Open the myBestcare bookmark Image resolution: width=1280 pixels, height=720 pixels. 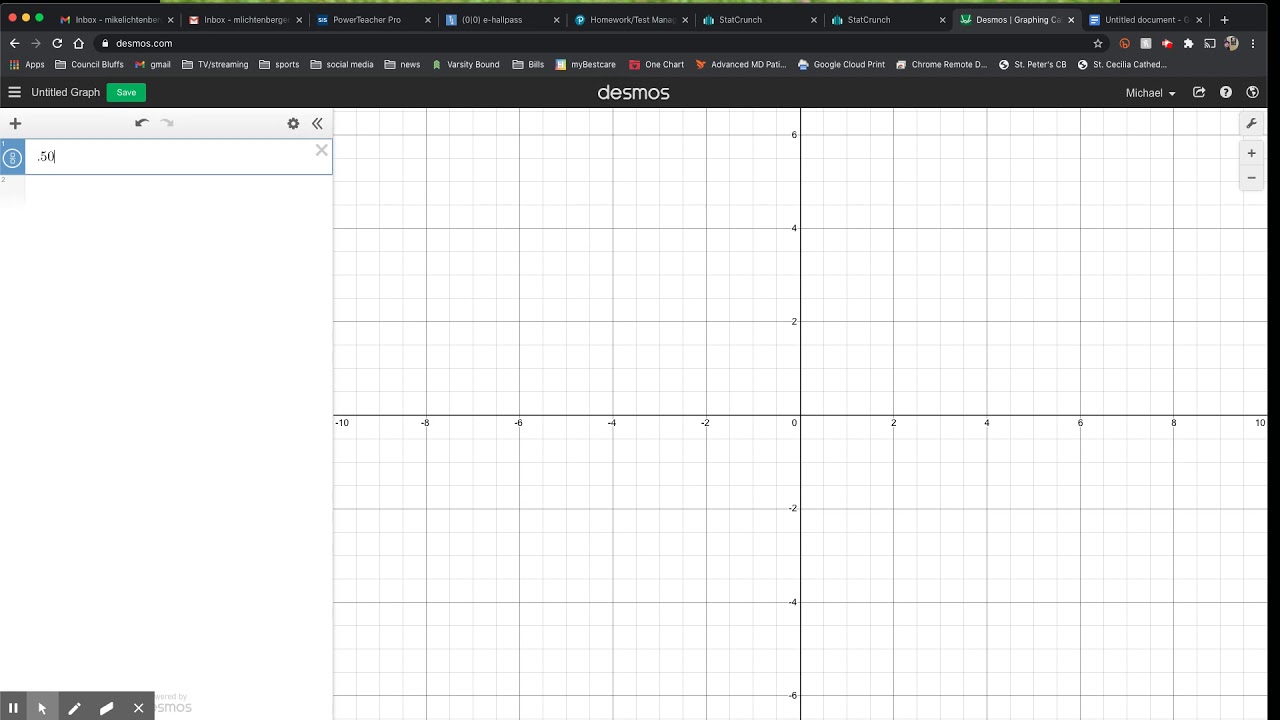pos(585,65)
